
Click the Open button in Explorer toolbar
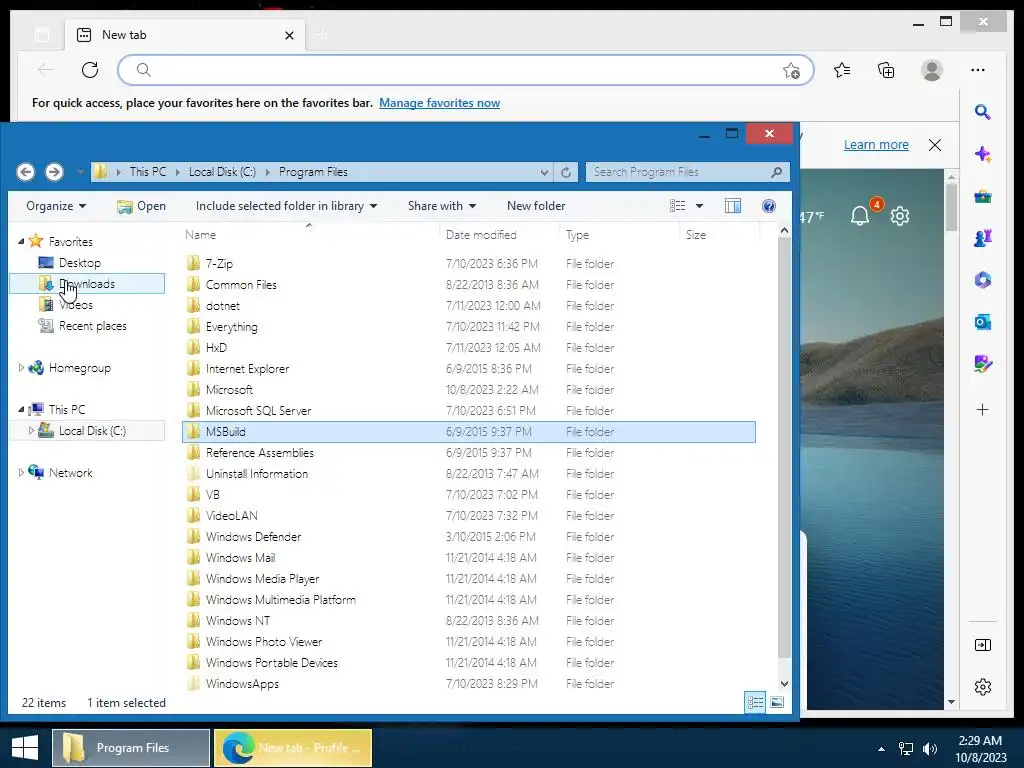pyautogui.click(x=141, y=206)
